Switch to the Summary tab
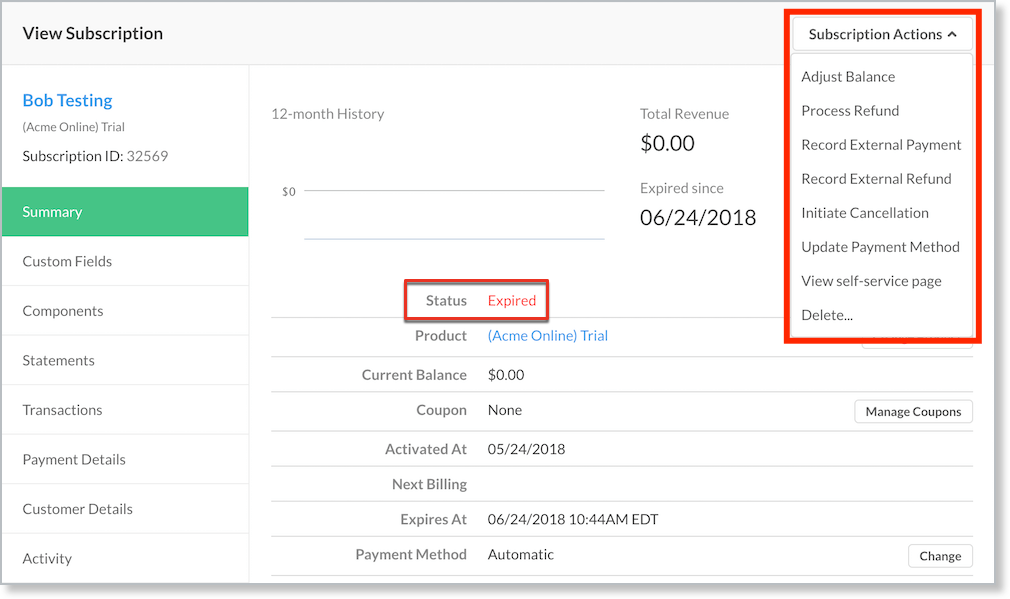 [x=125, y=212]
